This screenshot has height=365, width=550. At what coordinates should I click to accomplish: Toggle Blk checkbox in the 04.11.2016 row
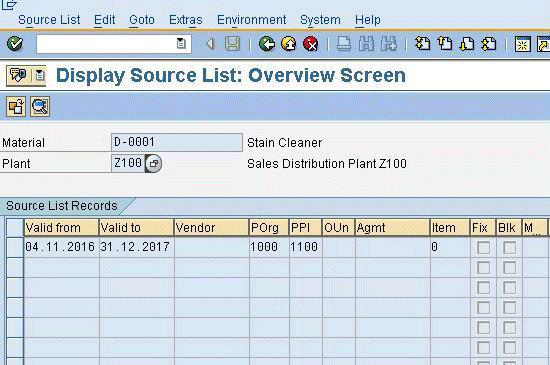click(509, 248)
